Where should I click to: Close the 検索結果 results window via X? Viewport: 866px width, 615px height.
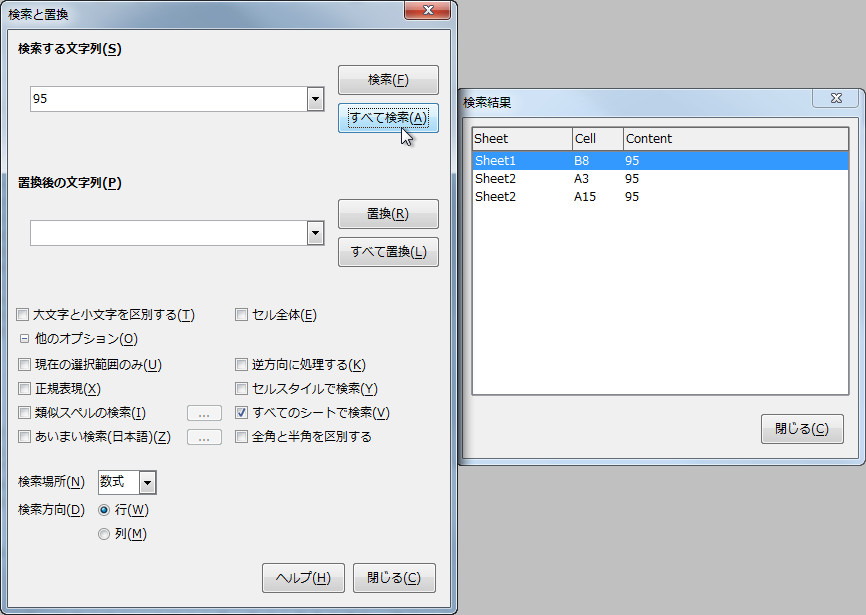pos(834,98)
